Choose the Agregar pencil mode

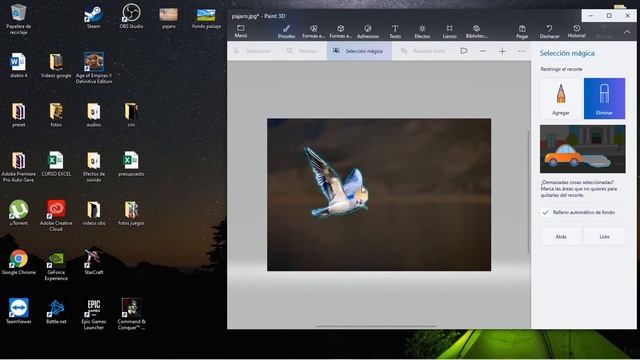(x=560, y=98)
